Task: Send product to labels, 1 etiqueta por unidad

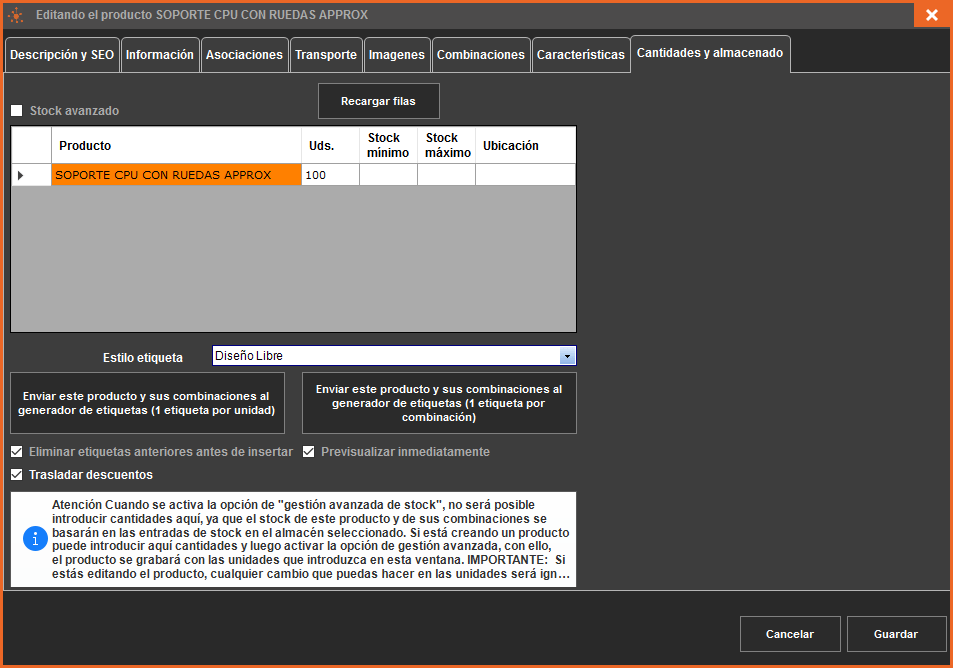Action: 147,403
